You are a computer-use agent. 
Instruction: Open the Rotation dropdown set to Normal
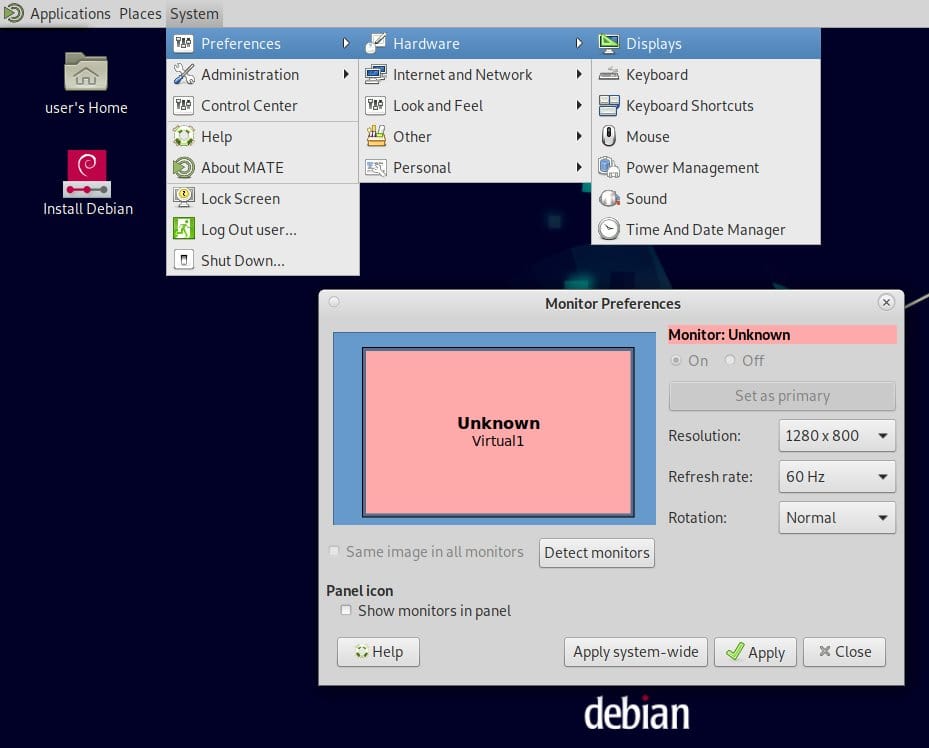point(836,518)
